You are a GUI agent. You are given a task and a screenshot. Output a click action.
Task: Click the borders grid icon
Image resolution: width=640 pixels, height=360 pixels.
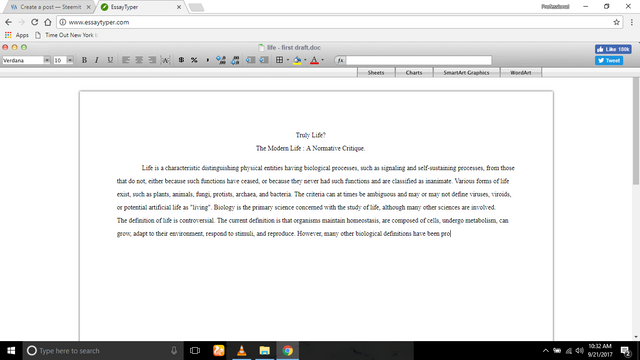[x=280, y=60]
